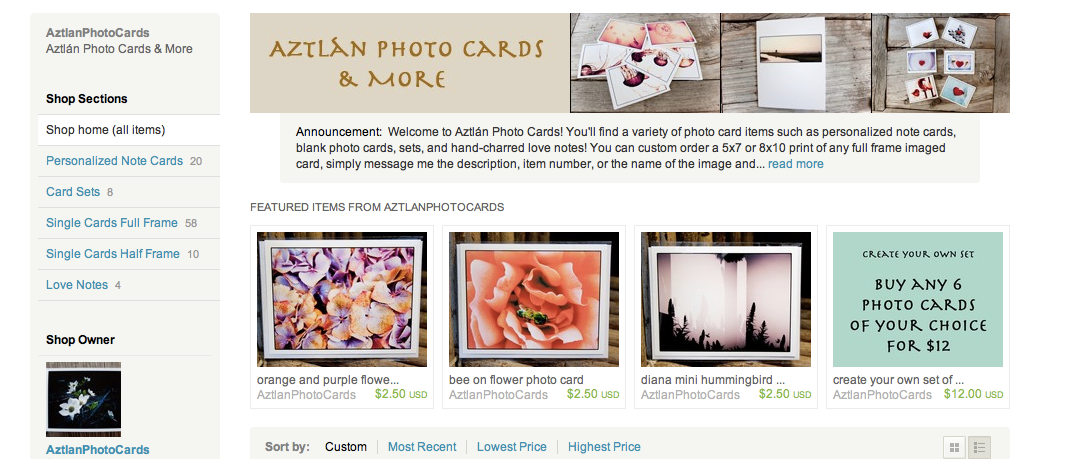Open the Card Sets section

(x=73, y=192)
